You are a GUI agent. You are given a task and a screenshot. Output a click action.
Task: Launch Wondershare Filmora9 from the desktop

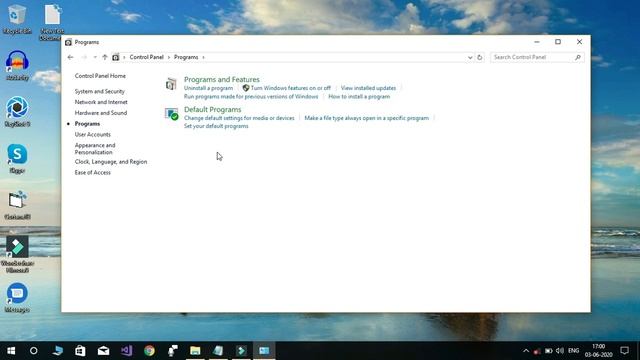(17, 254)
